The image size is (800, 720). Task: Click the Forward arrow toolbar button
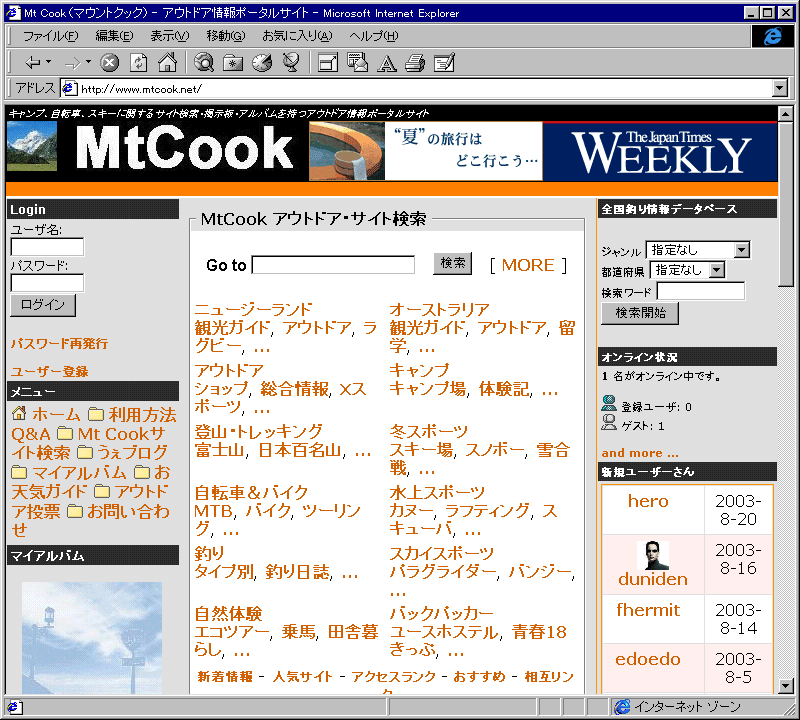[72, 63]
